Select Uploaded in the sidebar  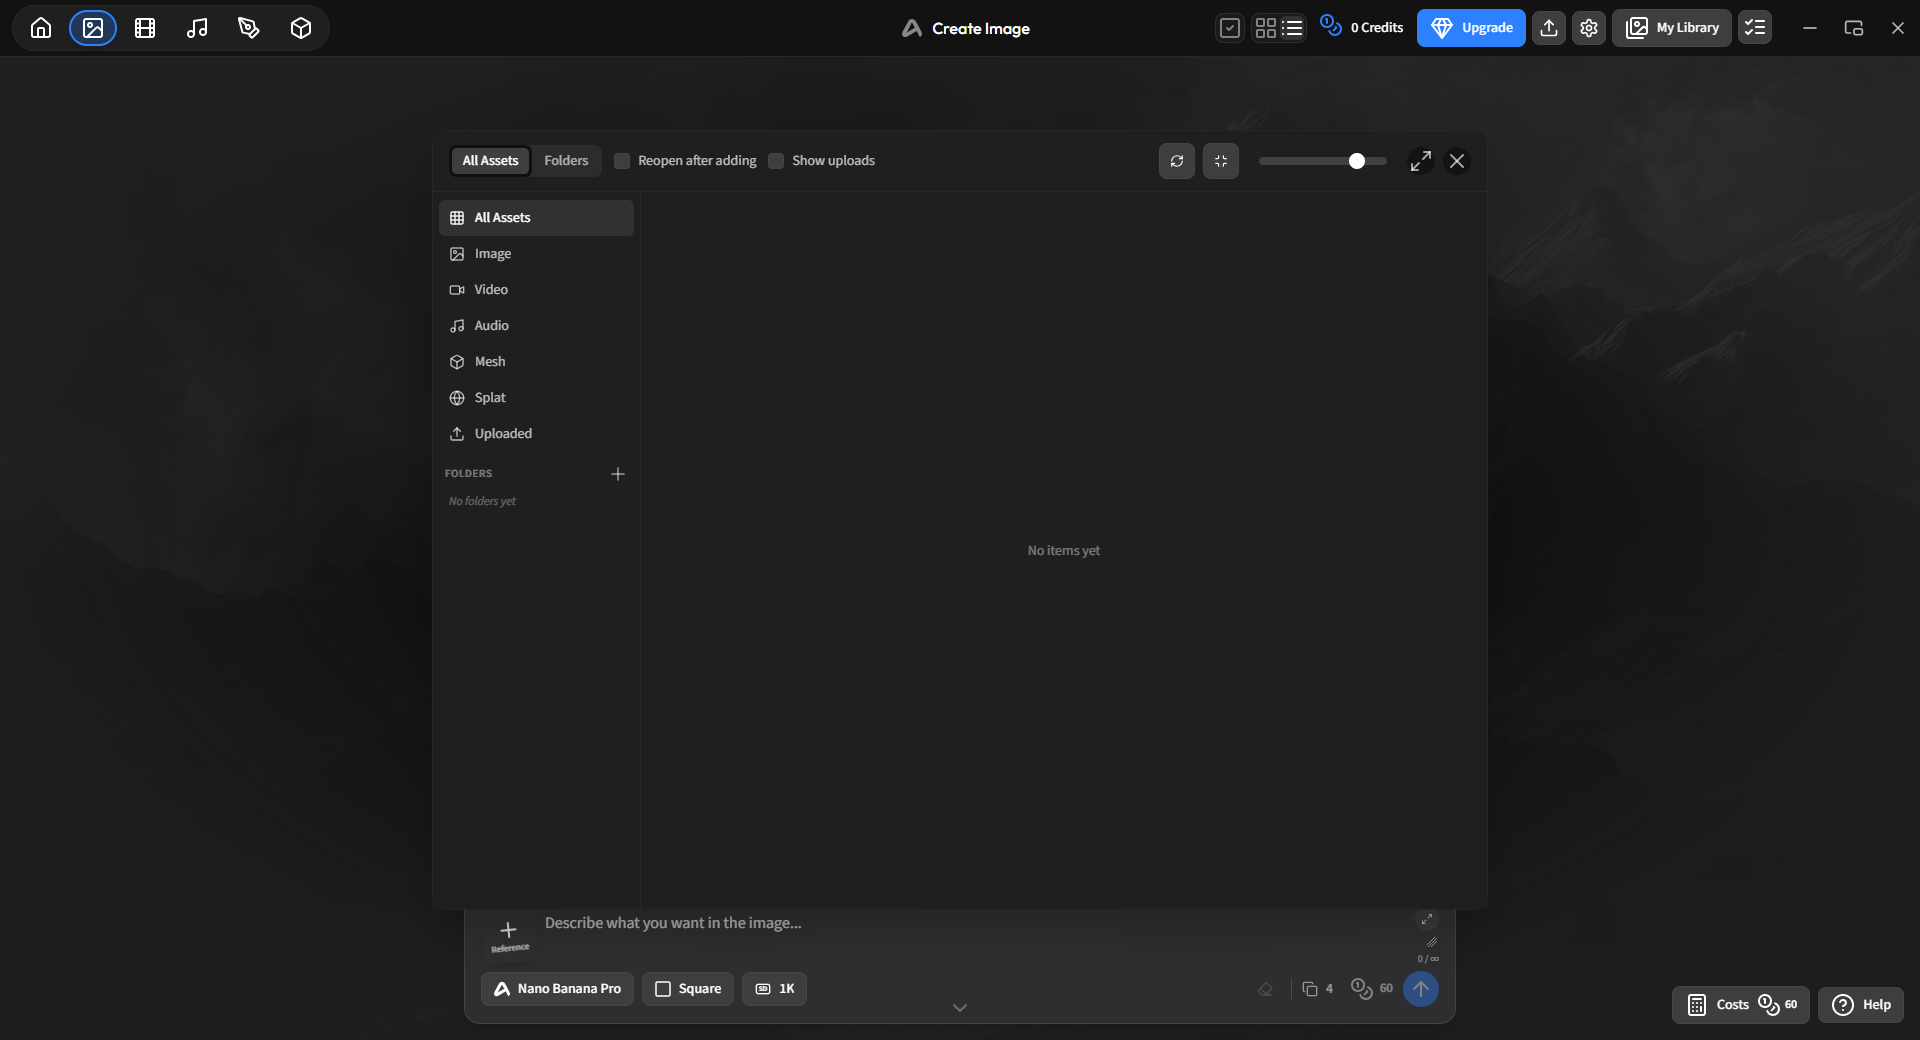coord(536,434)
